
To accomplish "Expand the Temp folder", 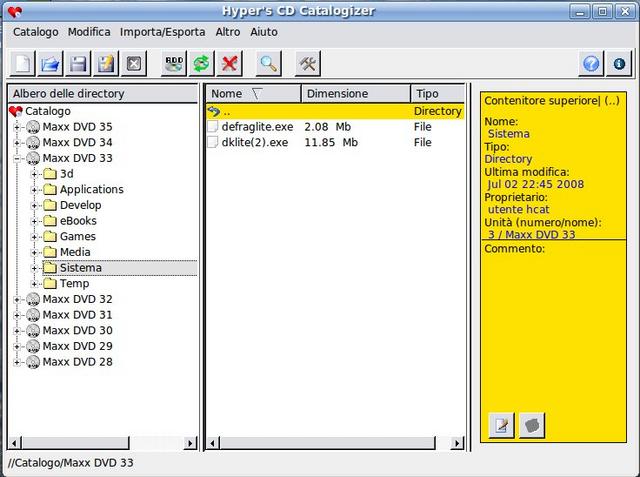I will [34, 284].
